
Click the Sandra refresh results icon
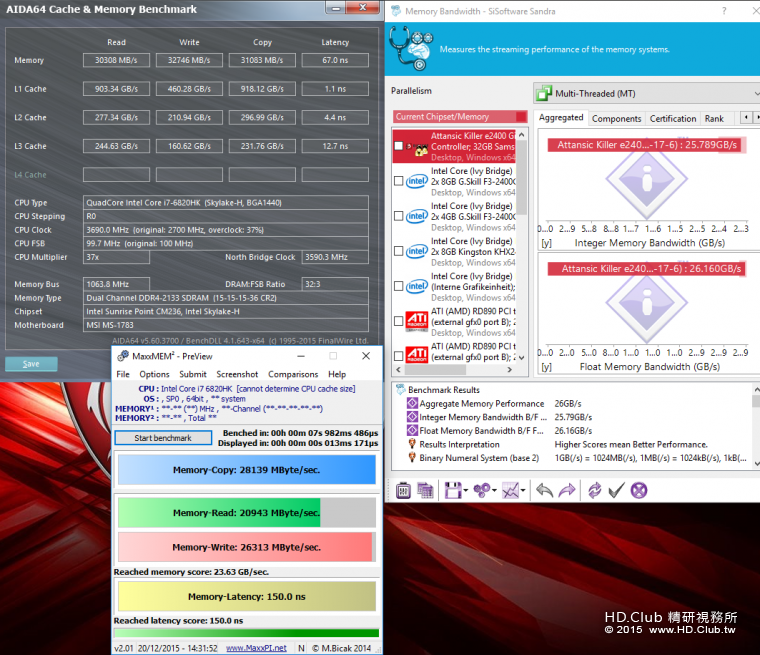[x=594, y=491]
